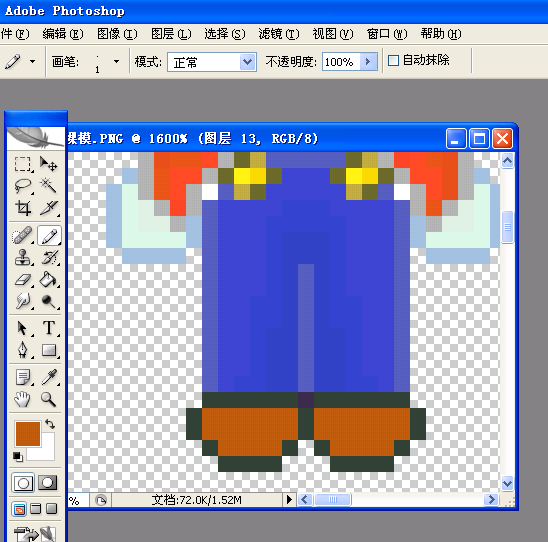
Task: Select the Move tool
Action: (x=49, y=164)
